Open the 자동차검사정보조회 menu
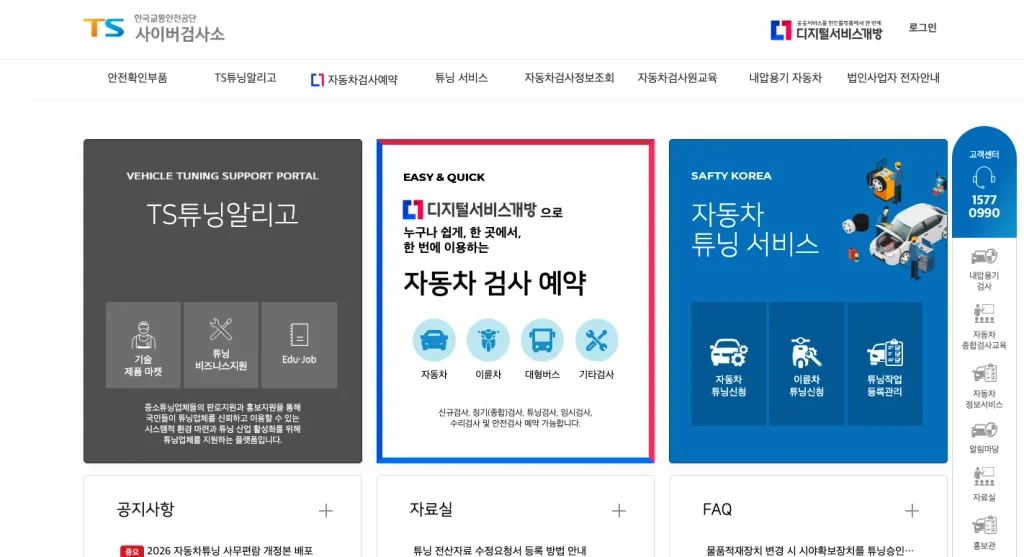Screen dimensions: 1024x557 (569, 78)
